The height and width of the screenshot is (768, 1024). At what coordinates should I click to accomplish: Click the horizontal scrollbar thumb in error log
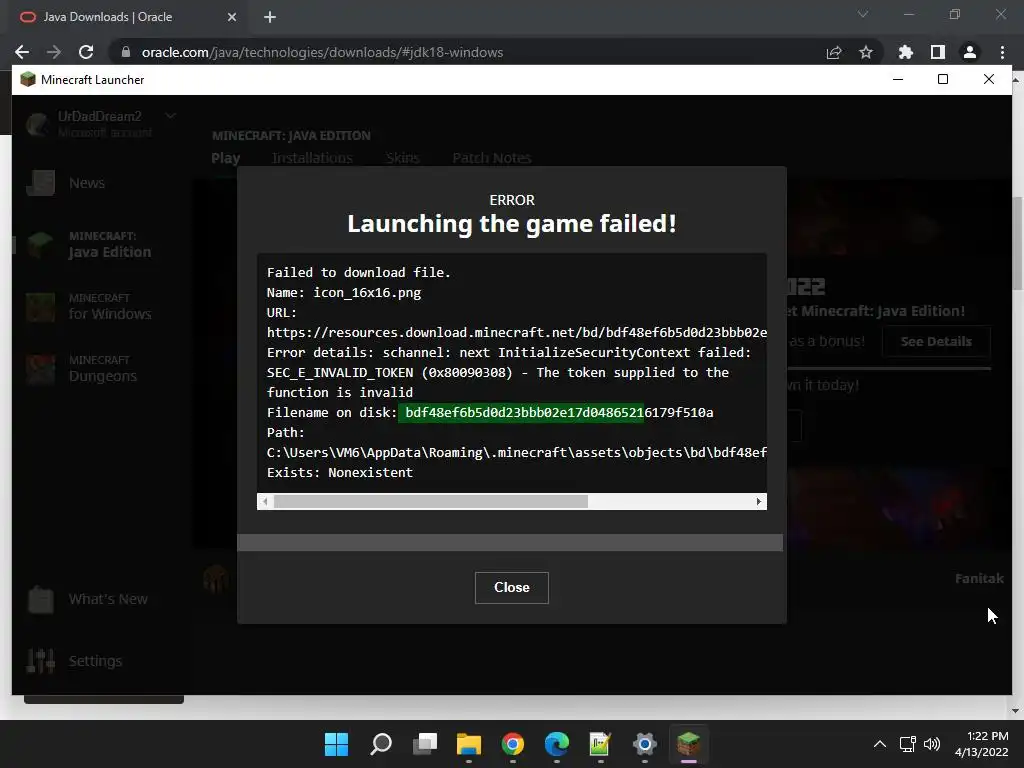pos(430,502)
